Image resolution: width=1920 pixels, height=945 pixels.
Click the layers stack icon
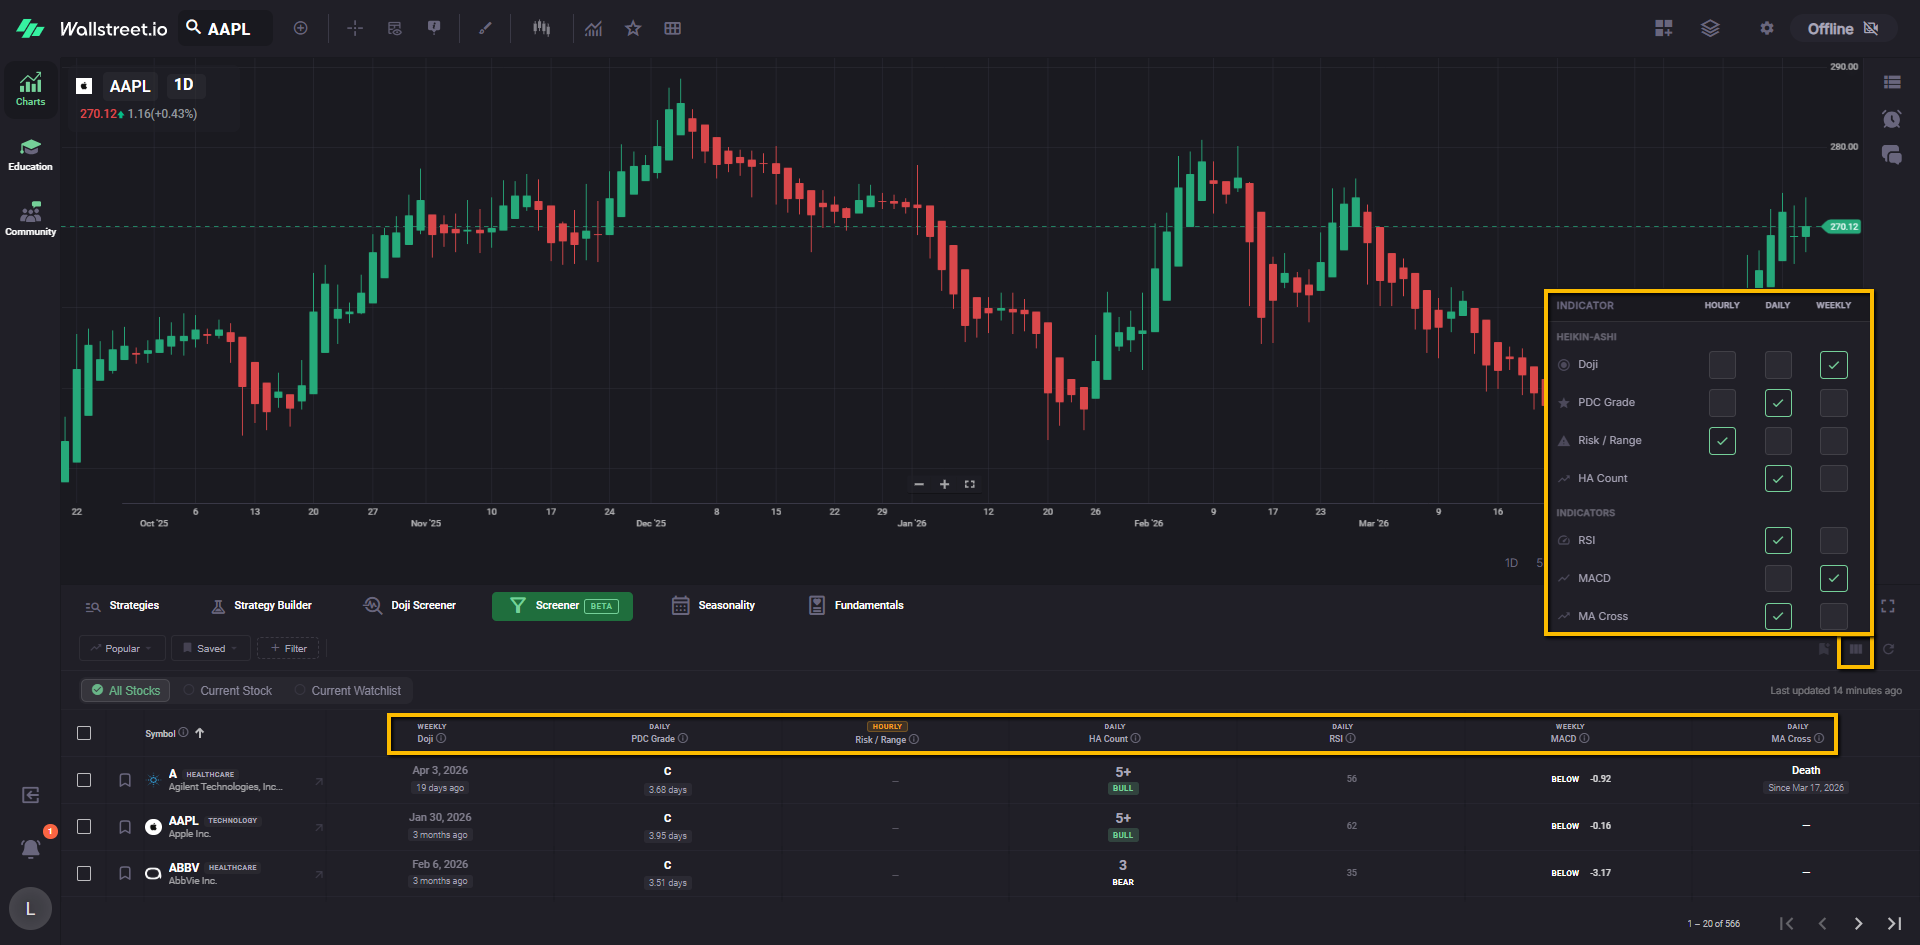(x=1710, y=28)
